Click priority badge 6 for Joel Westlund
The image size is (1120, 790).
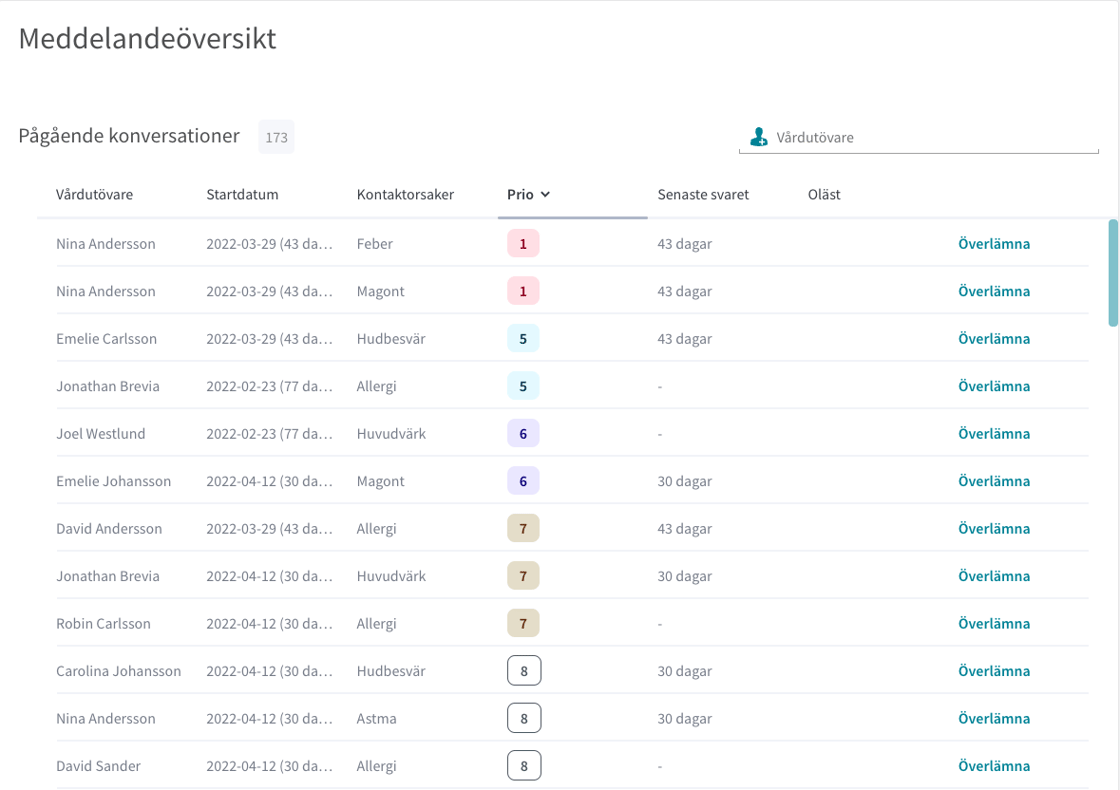523,434
